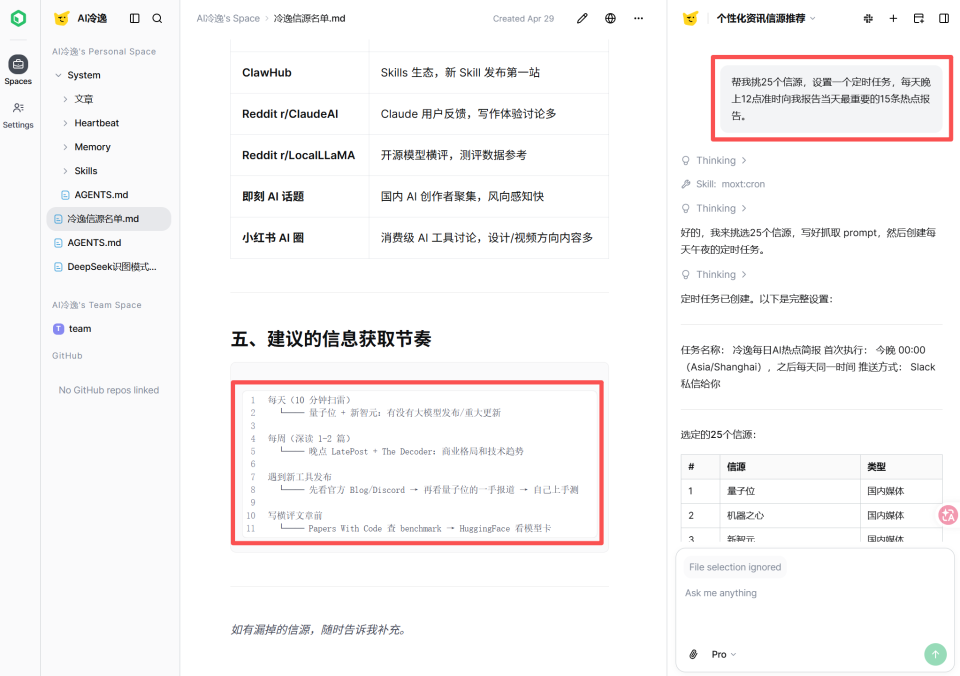Image resolution: width=960 pixels, height=676 pixels.
Task: Click the green hexagon app logo
Action: (x=18, y=18)
